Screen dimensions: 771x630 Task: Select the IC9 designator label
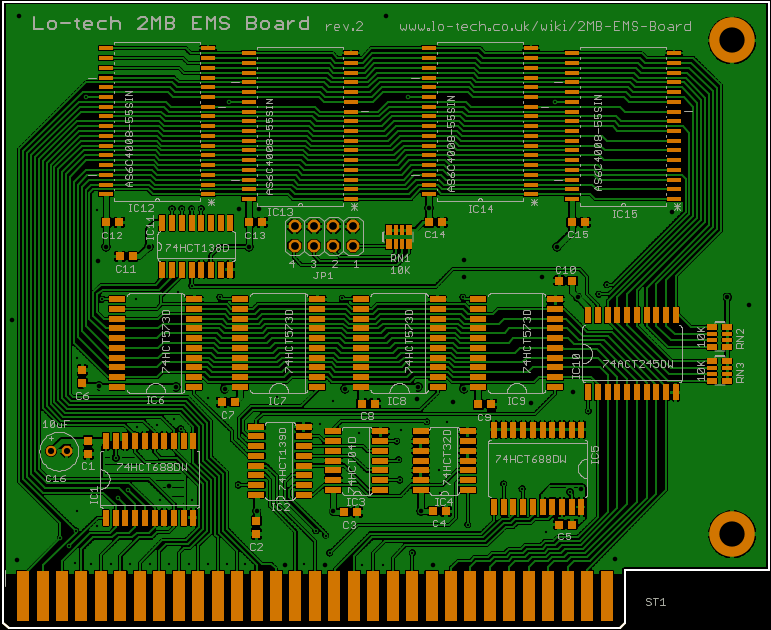(516, 401)
